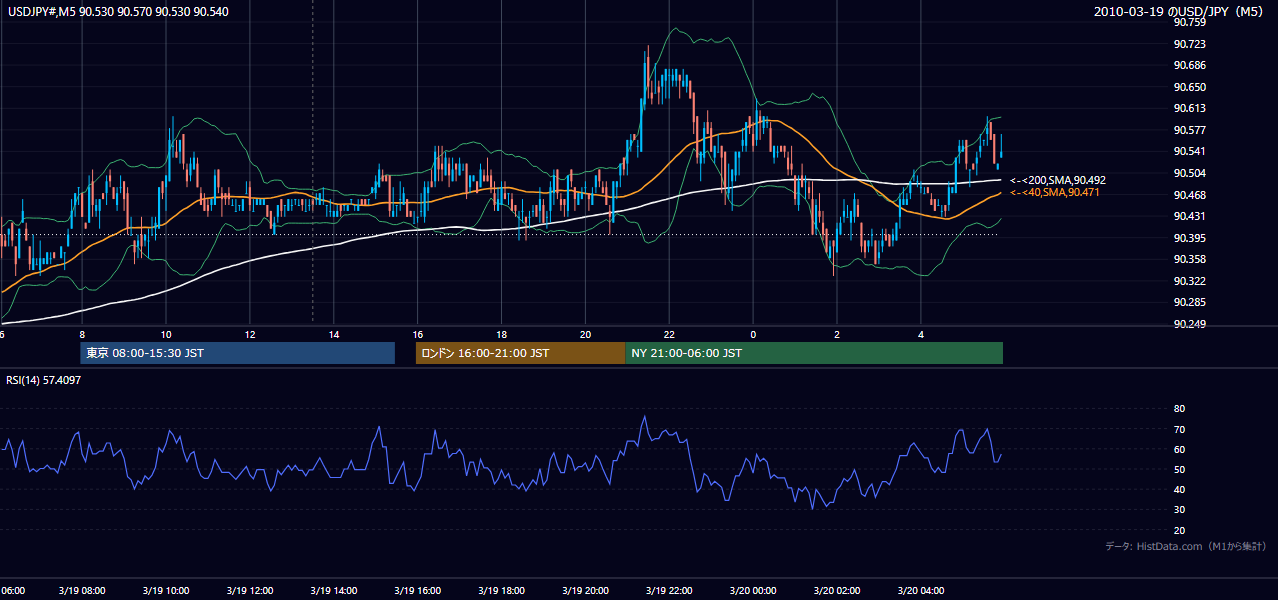Click the 90.723 price axis label
Screen dimensions: 1278x600
click(x=1189, y=44)
